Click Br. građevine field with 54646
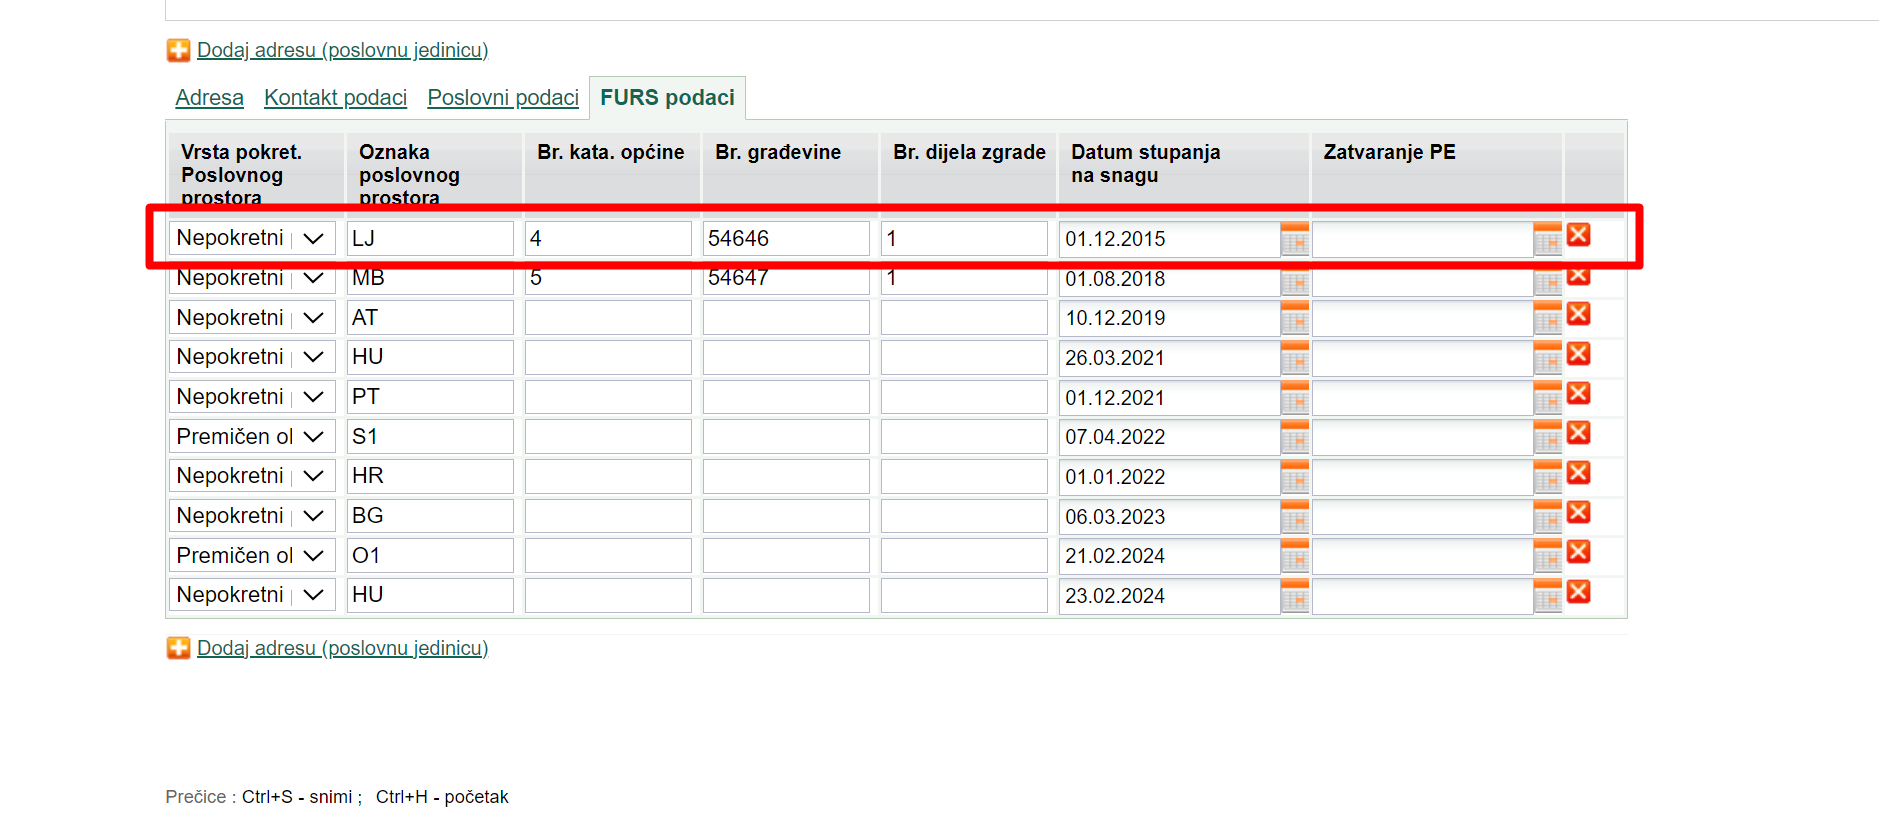The height and width of the screenshot is (824, 1879). [786, 238]
